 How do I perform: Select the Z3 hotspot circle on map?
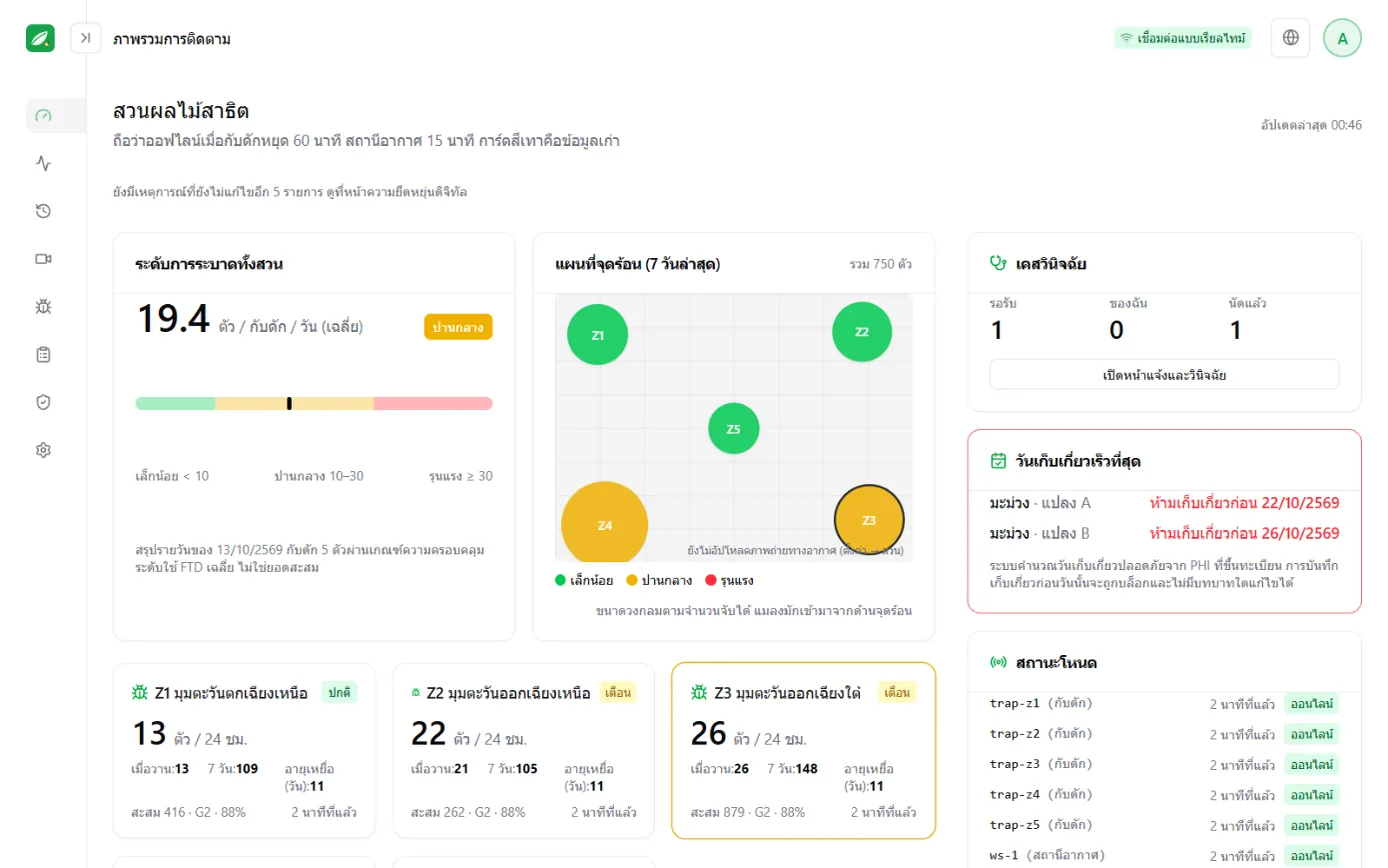[x=869, y=520]
